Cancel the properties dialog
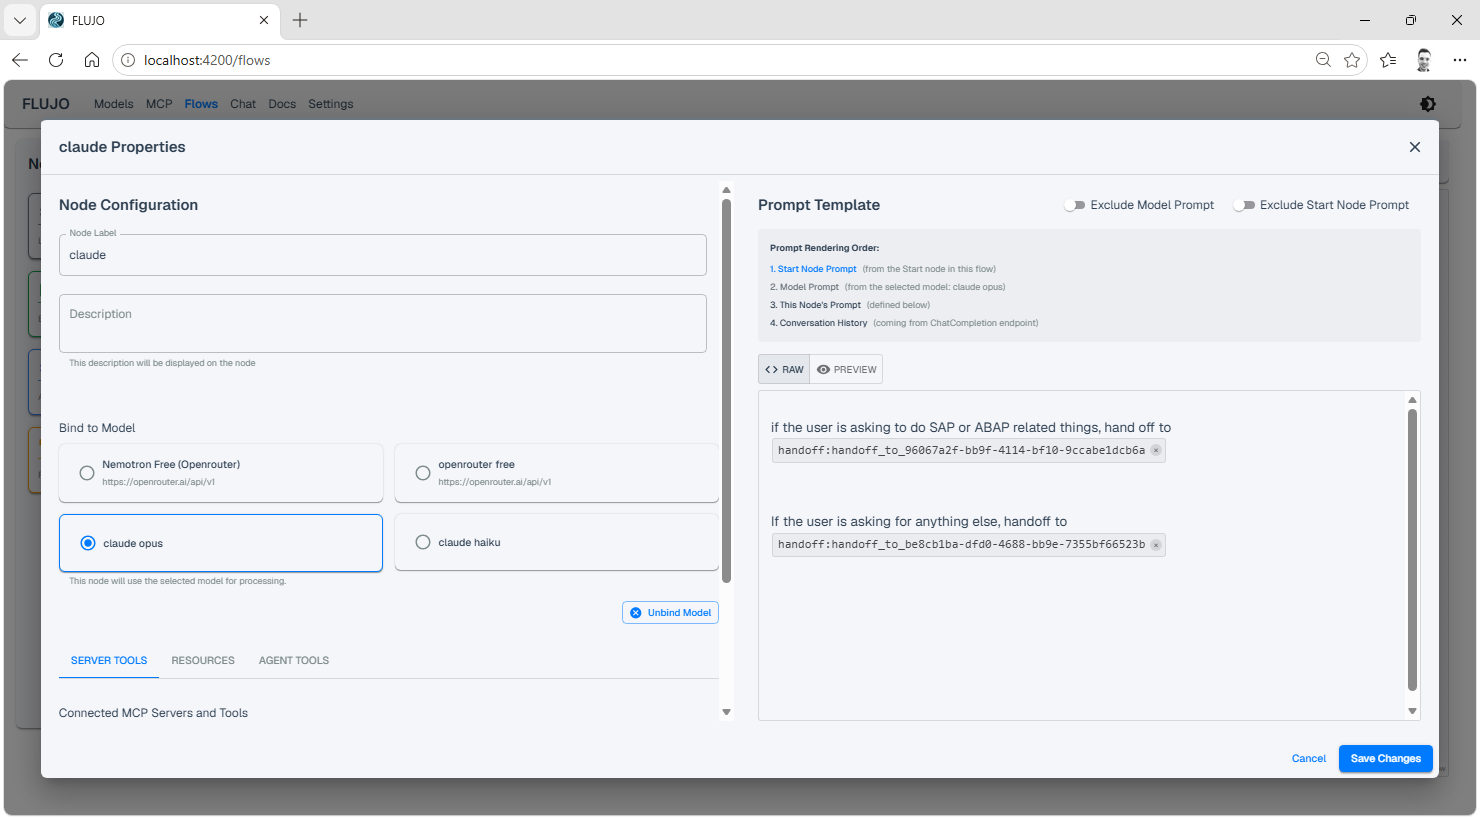 click(x=1308, y=759)
